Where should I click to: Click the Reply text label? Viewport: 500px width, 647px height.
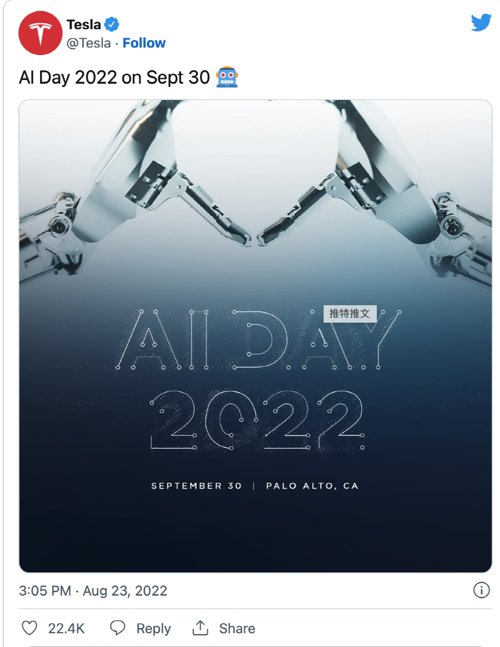point(153,628)
